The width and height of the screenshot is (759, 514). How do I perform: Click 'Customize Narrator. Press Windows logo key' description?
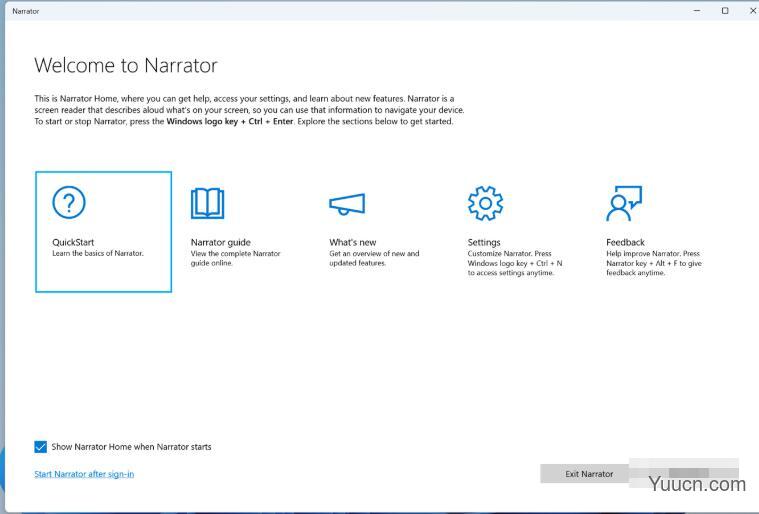pyautogui.click(x=515, y=263)
